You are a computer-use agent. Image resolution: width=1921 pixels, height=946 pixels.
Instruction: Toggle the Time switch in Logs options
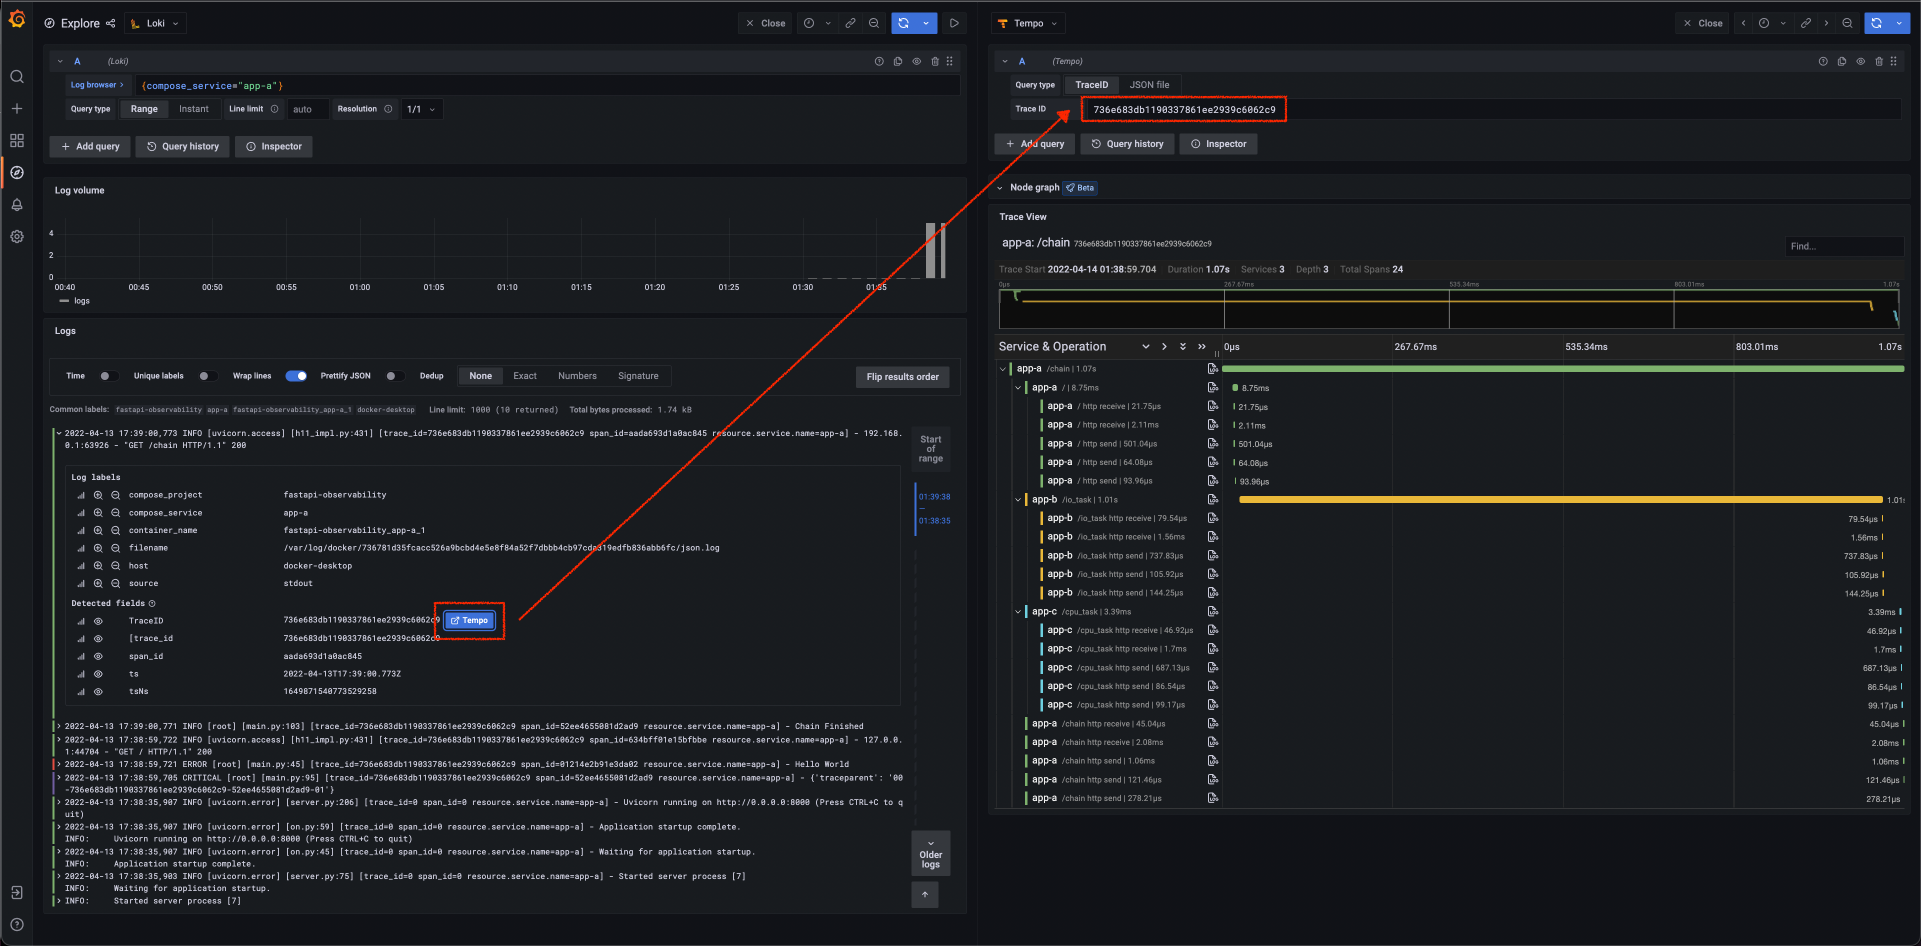pyautogui.click(x=108, y=376)
